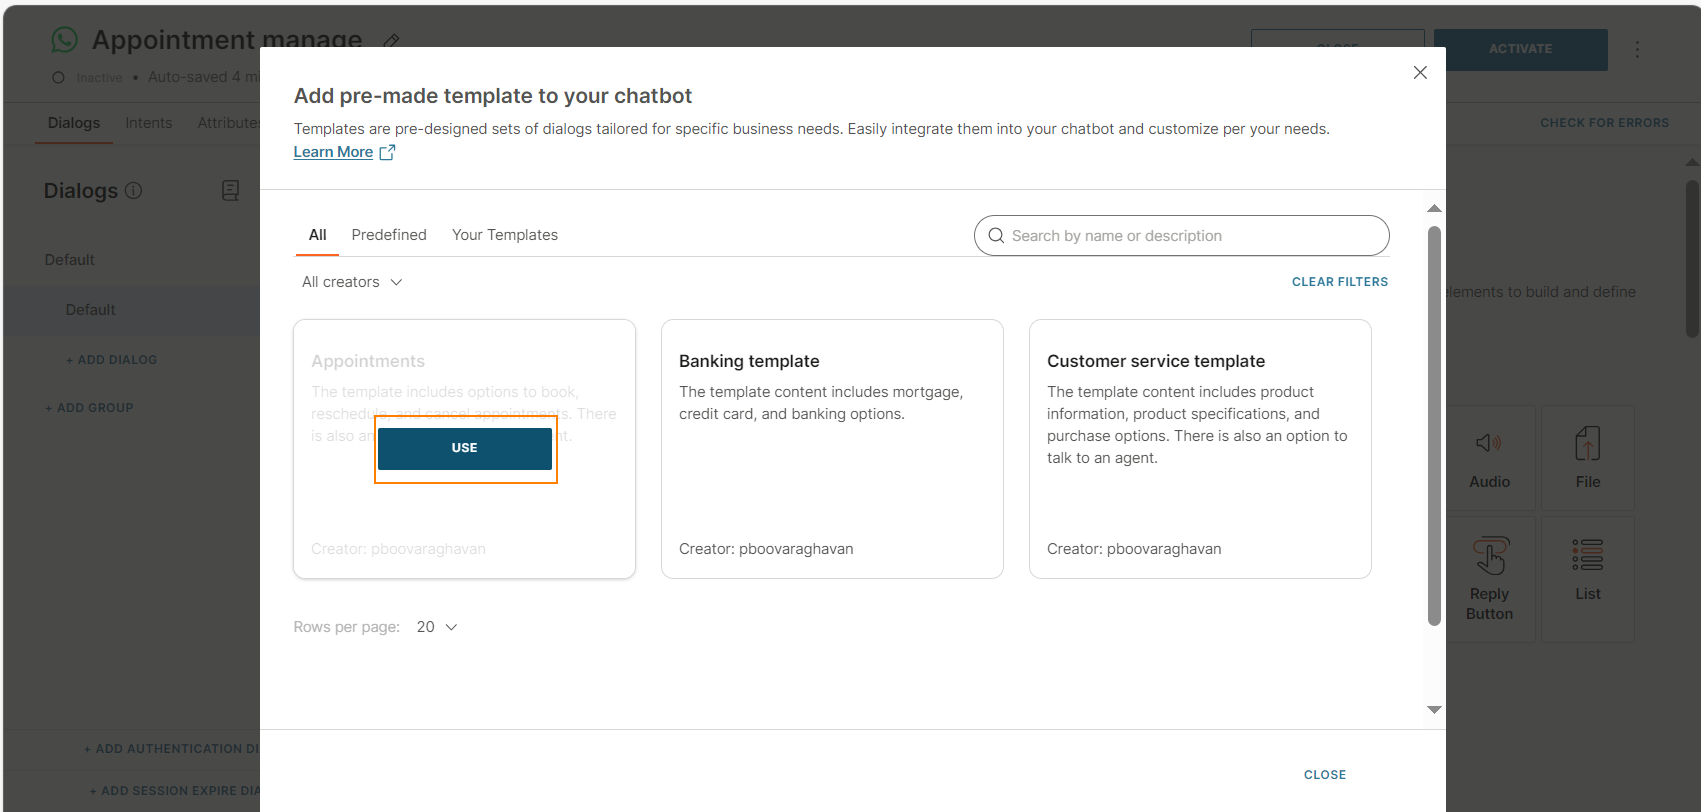Click the Audio element icon
The width and height of the screenshot is (1701, 812).
coord(1488,443)
